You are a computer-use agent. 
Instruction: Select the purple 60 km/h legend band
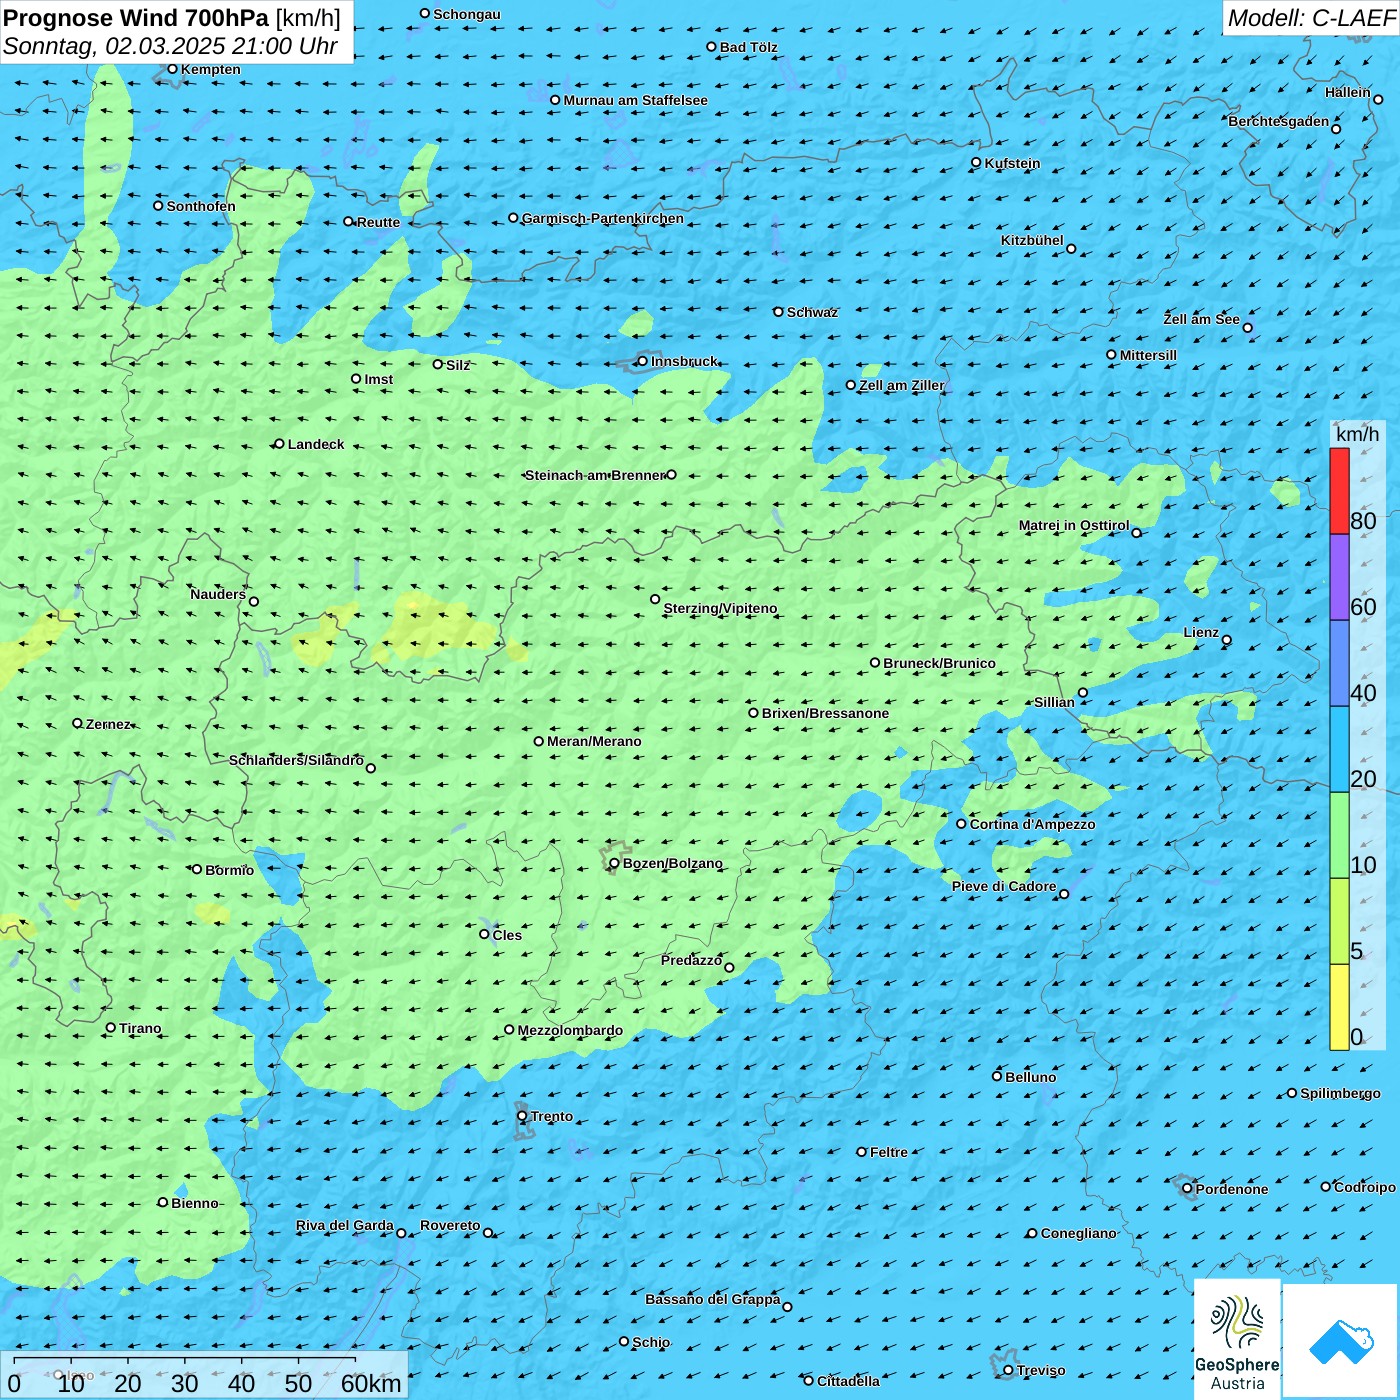point(1339,577)
